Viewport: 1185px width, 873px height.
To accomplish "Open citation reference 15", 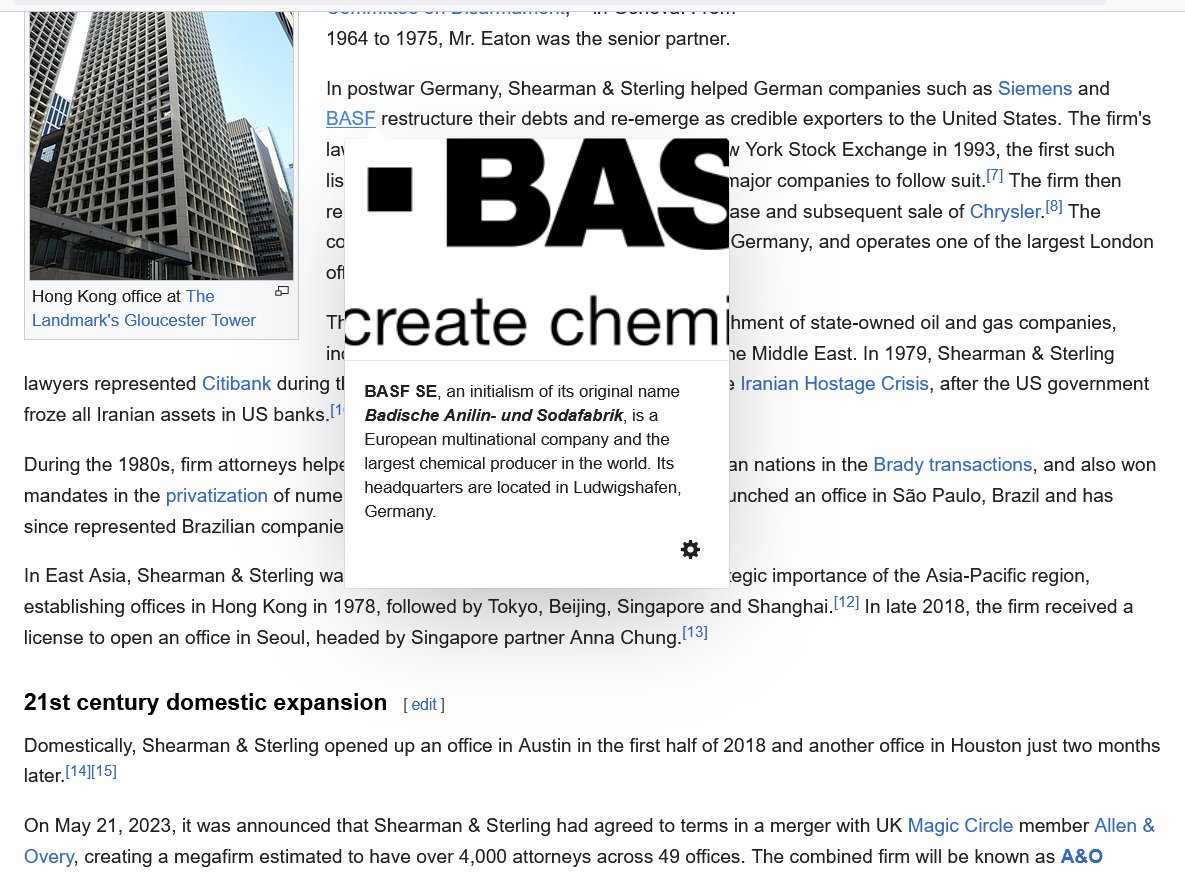I will click(104, 771).
